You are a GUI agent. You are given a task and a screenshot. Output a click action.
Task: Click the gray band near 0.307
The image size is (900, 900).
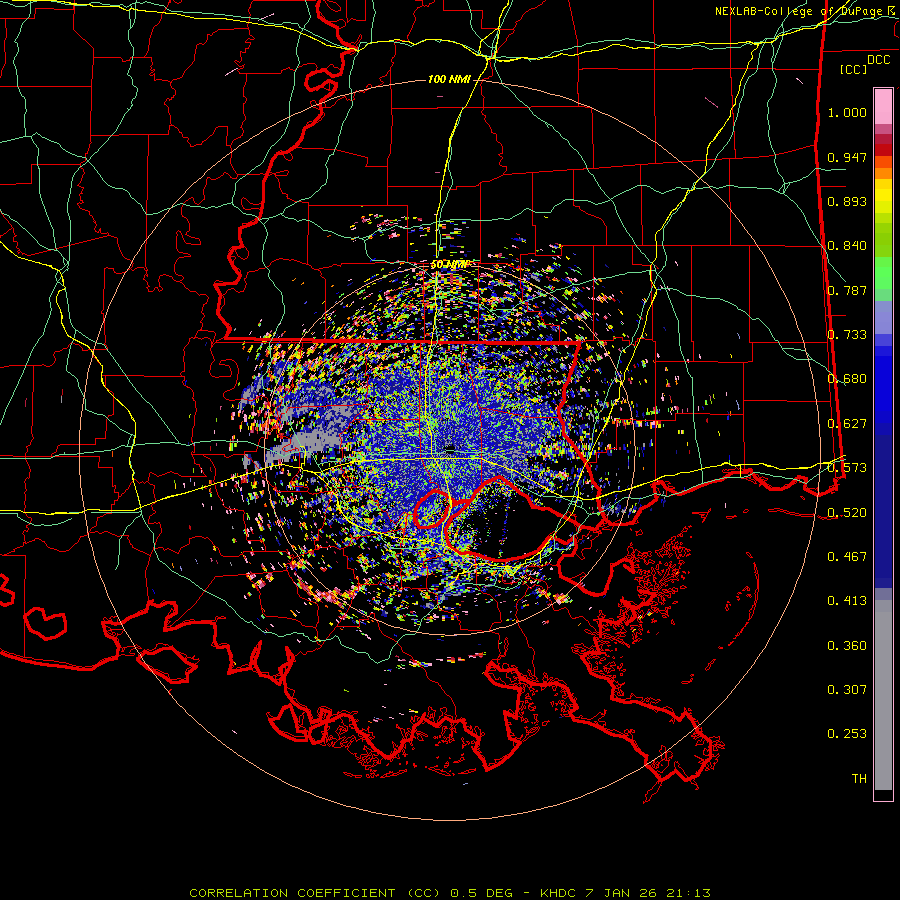coord(883,695)
